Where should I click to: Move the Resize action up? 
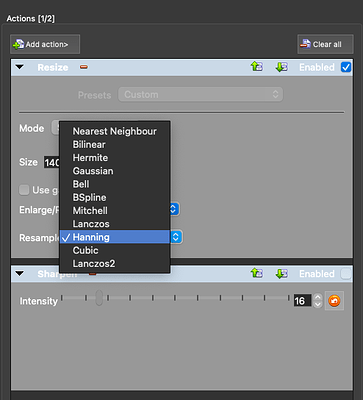tap(257, 67)
